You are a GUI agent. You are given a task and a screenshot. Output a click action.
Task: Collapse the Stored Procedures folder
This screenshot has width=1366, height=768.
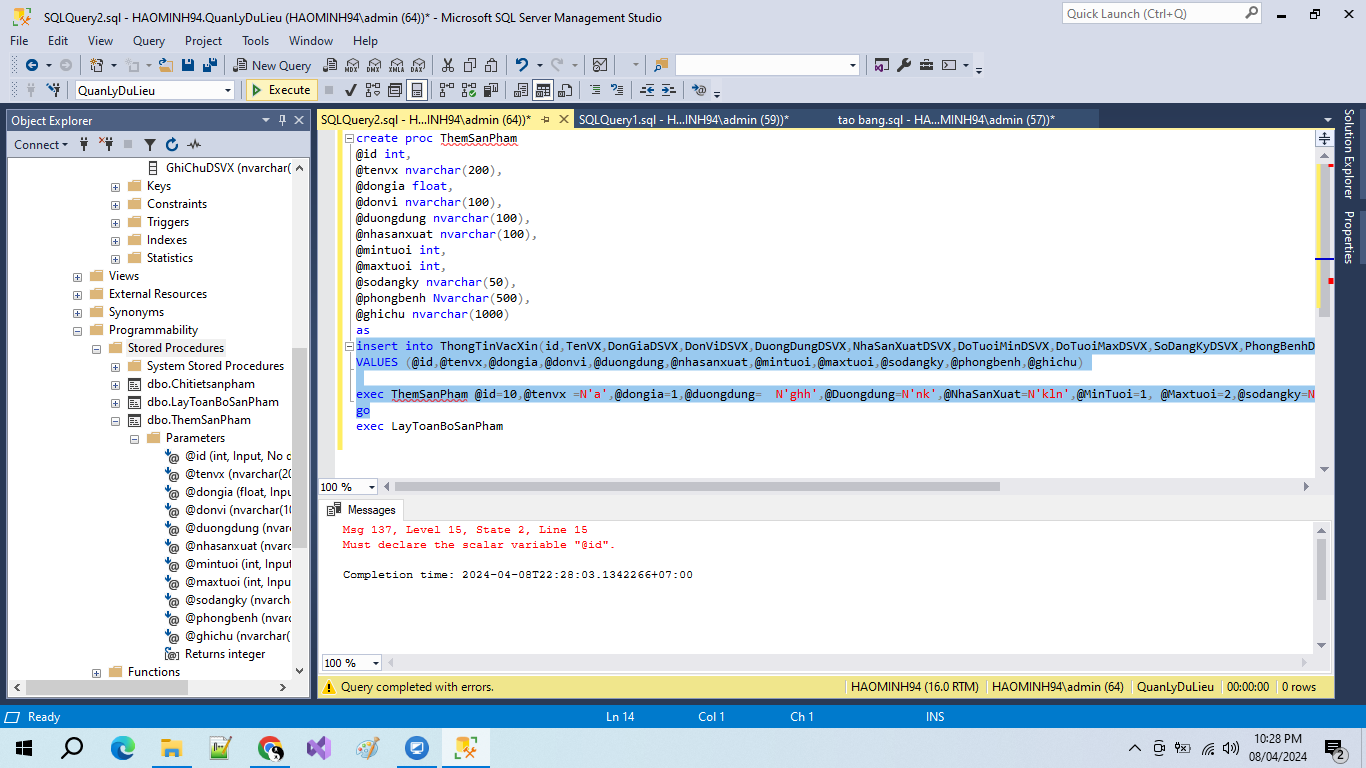point(97,348)
